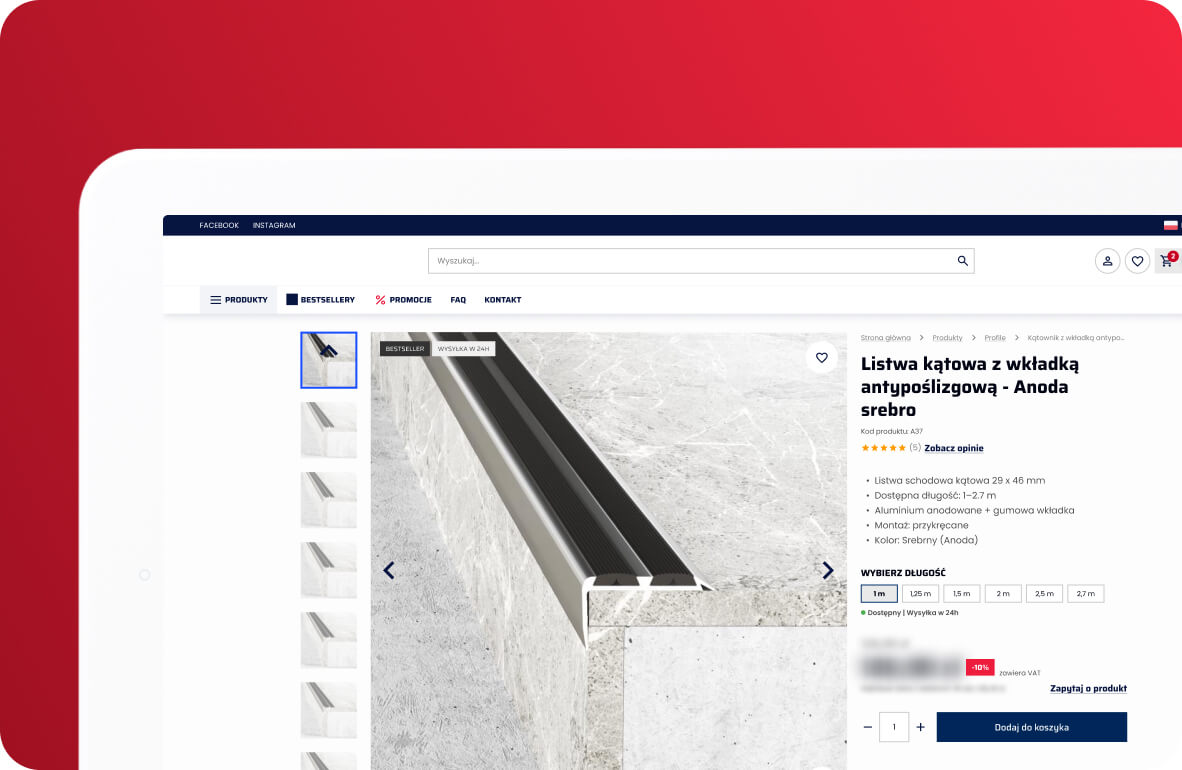Click 'Kolor: Srebrny (Anoda)' text
Image resolution: width=1182 pixels, height=770 pixels.
926,540
